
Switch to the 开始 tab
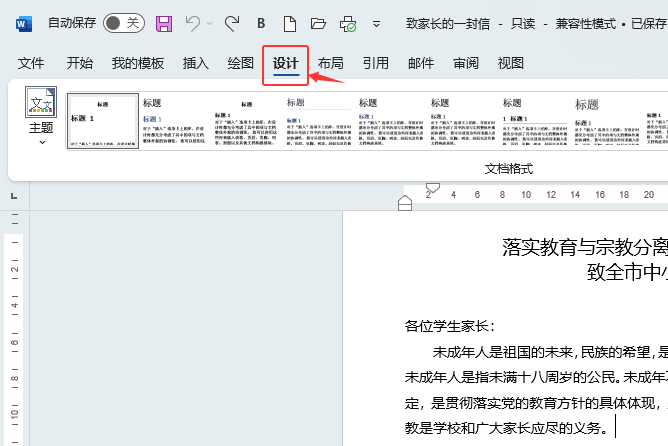(x=79, y=63)
